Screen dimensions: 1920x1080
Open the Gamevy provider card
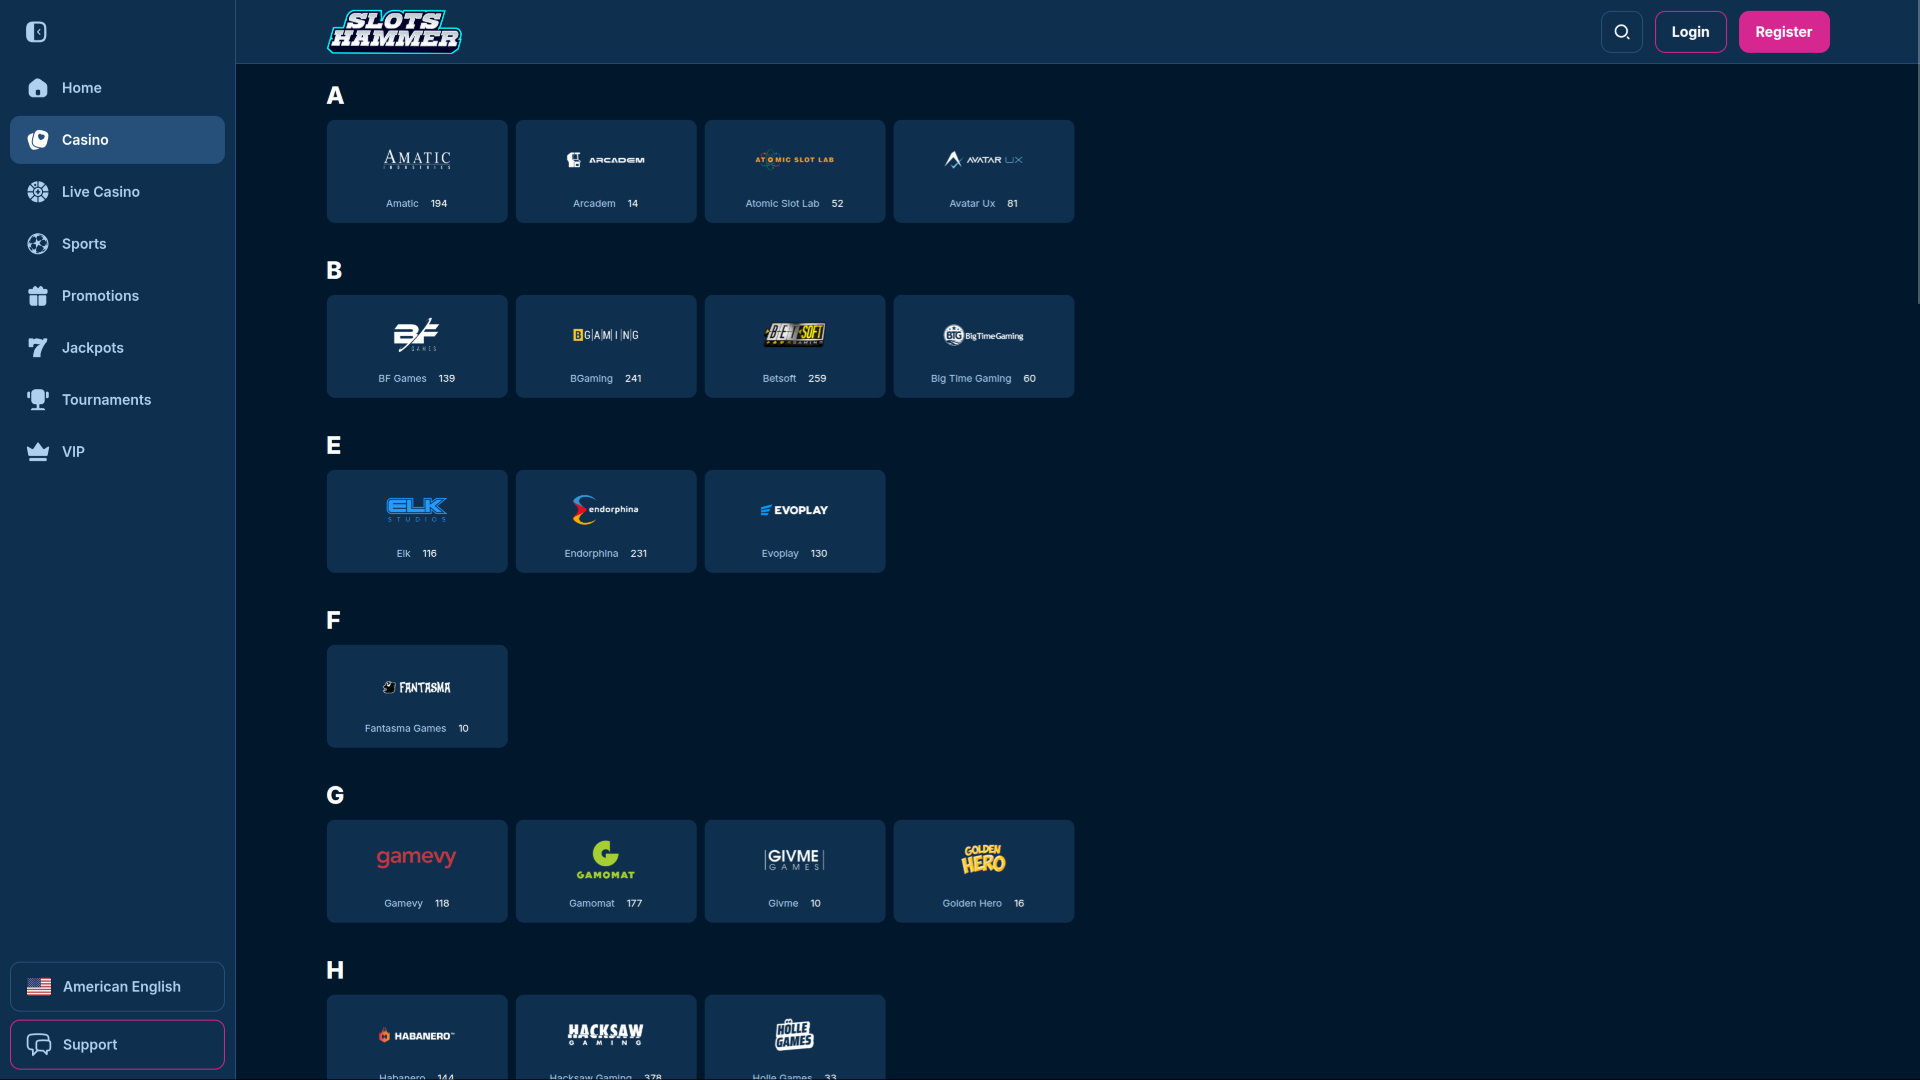(x=417, y=871)
